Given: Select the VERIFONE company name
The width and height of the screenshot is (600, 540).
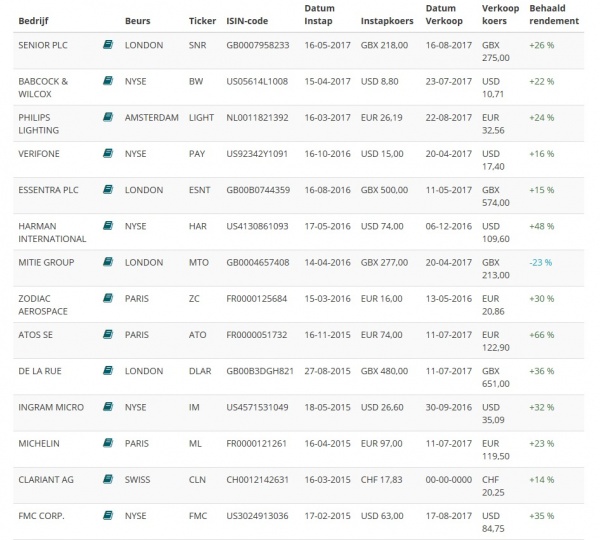Looking at the screenshot, I should click(x=39, y=154).
